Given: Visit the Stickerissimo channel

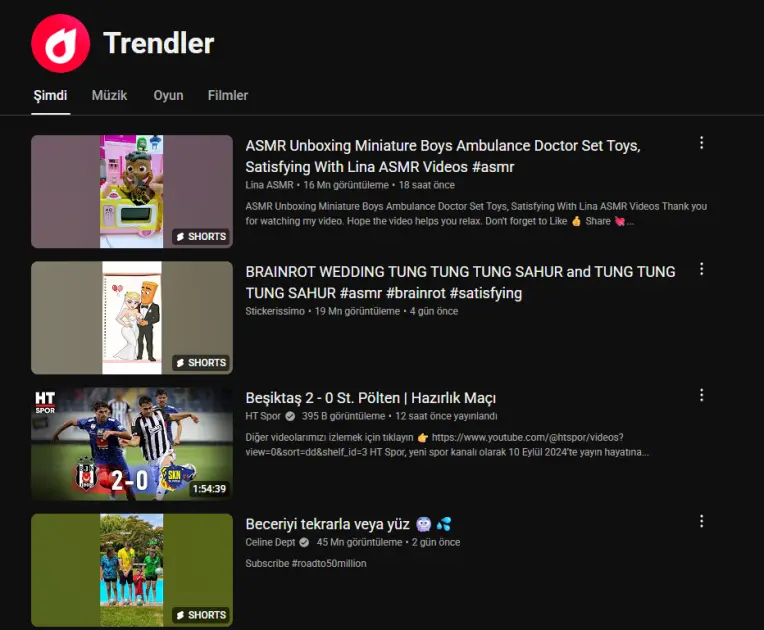Looking at the screenshot, I should click(275, 311).
